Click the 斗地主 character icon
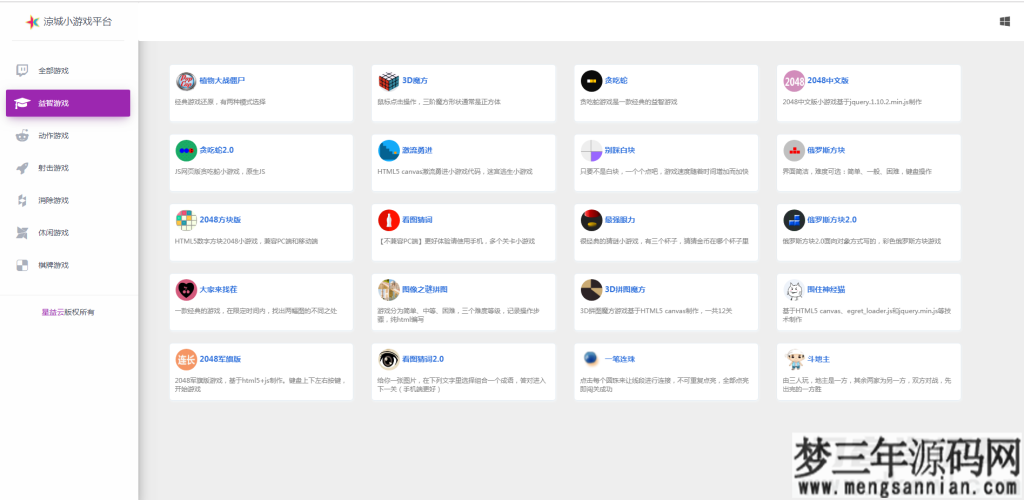 (793, 360)
